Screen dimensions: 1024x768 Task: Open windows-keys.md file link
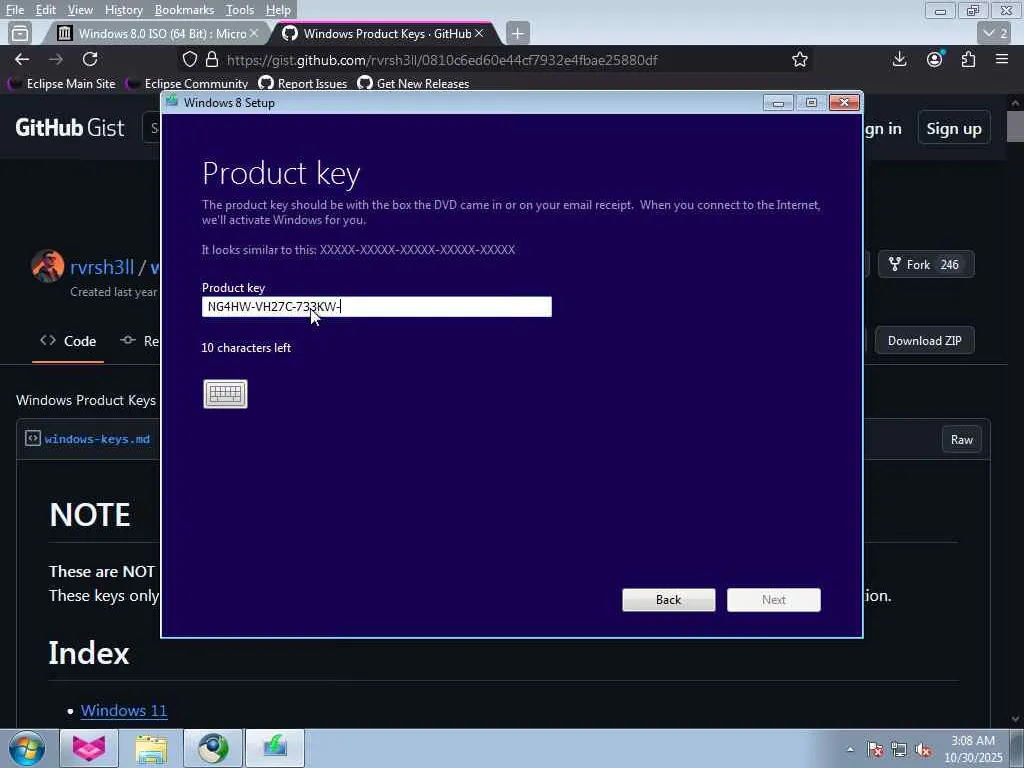(97, 439)
